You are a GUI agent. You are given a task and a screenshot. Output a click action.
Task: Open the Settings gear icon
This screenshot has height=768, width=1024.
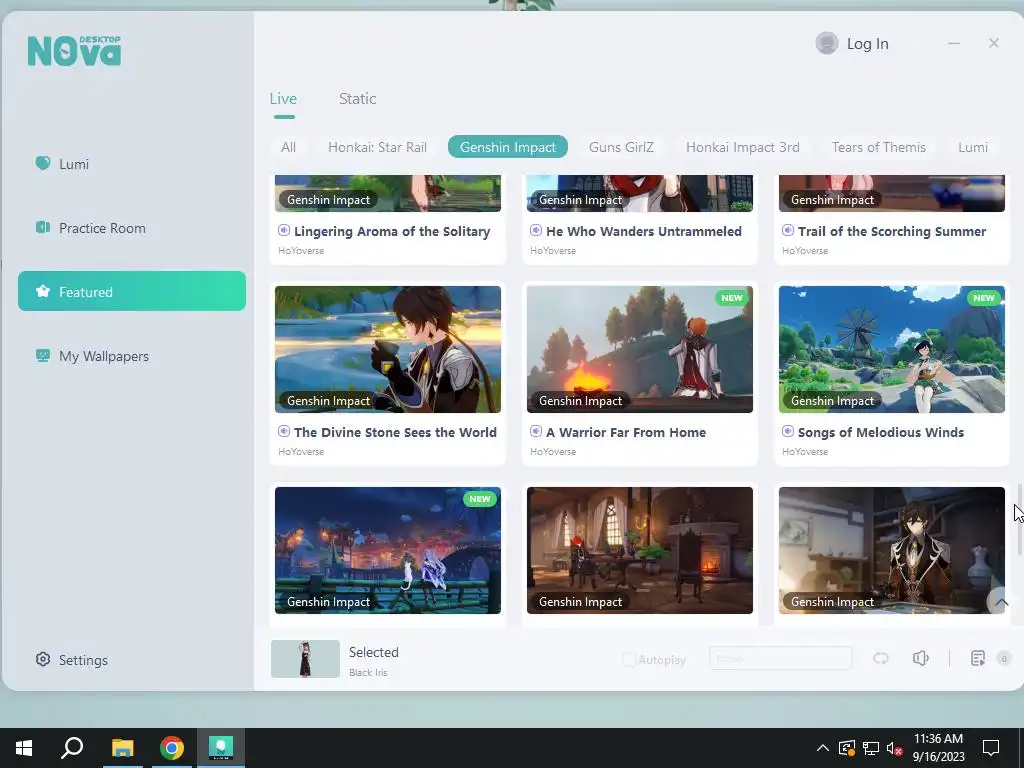point(43,659)
